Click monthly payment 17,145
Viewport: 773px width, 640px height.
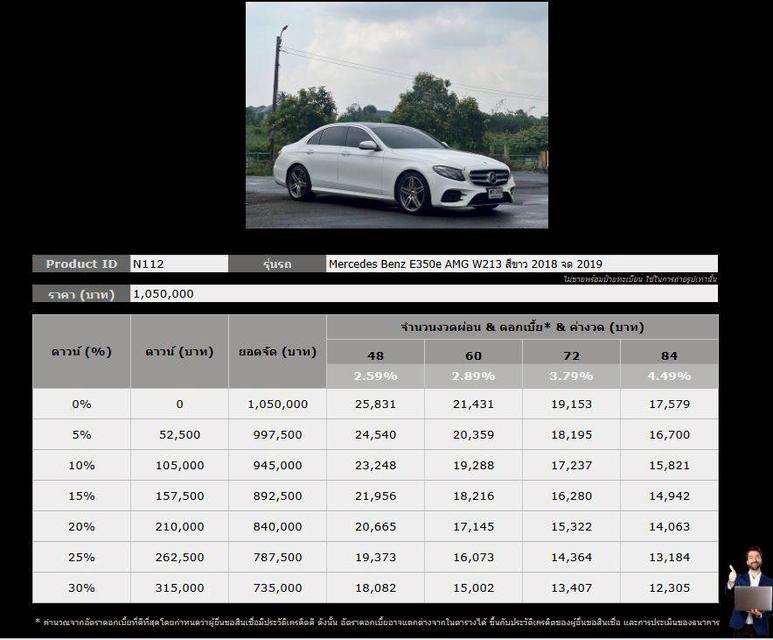click(x=473, y=527)
